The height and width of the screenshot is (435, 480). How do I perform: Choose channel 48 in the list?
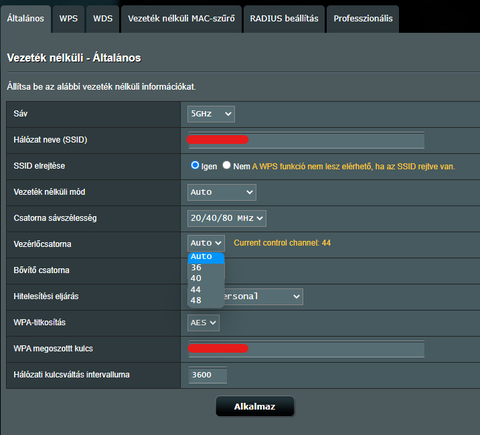(206, 300)
